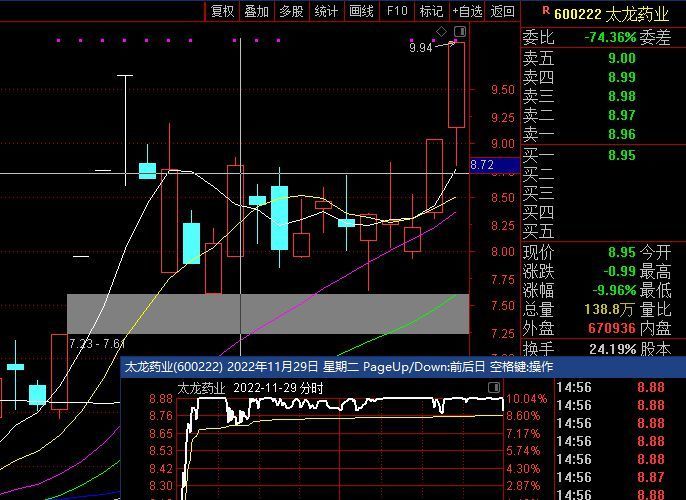The image size is (686, 500).
Task: Click the panel toggle icon beside the diamond
Action: 459,32
